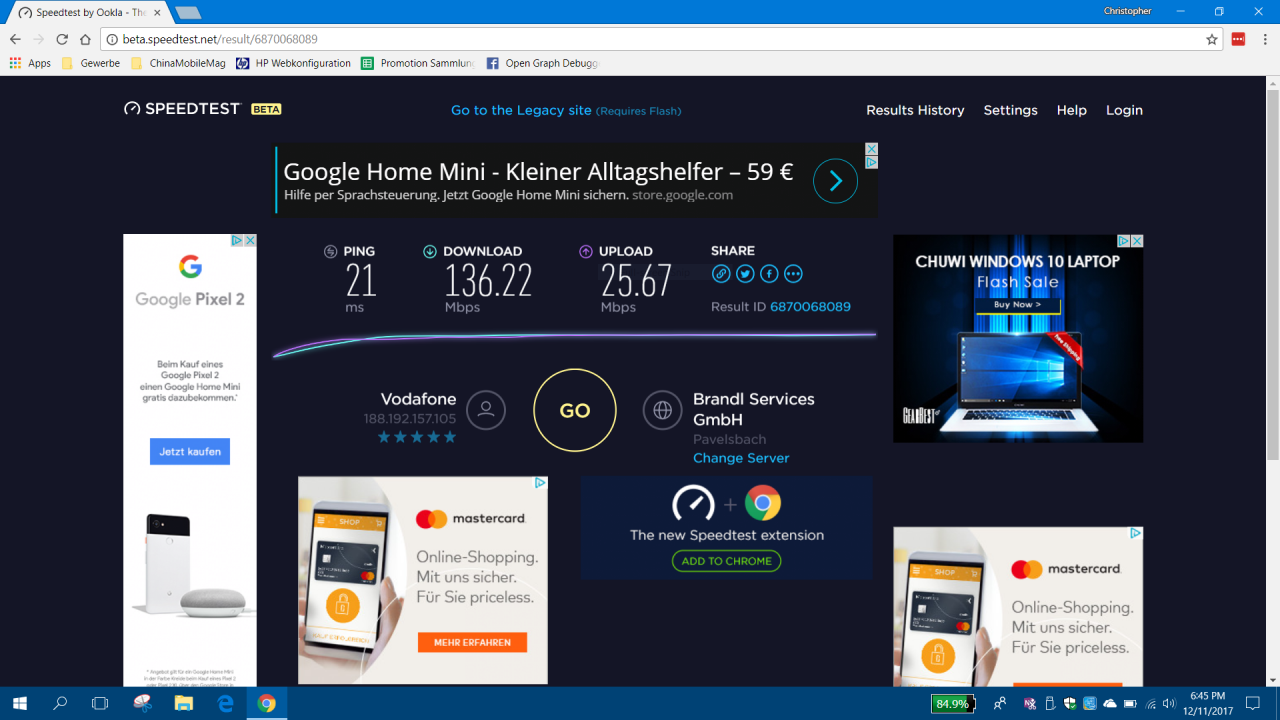Click Buy Now in the Chuwi ad
This screenshot has height=720, width=1280.
pos(1017,304)
